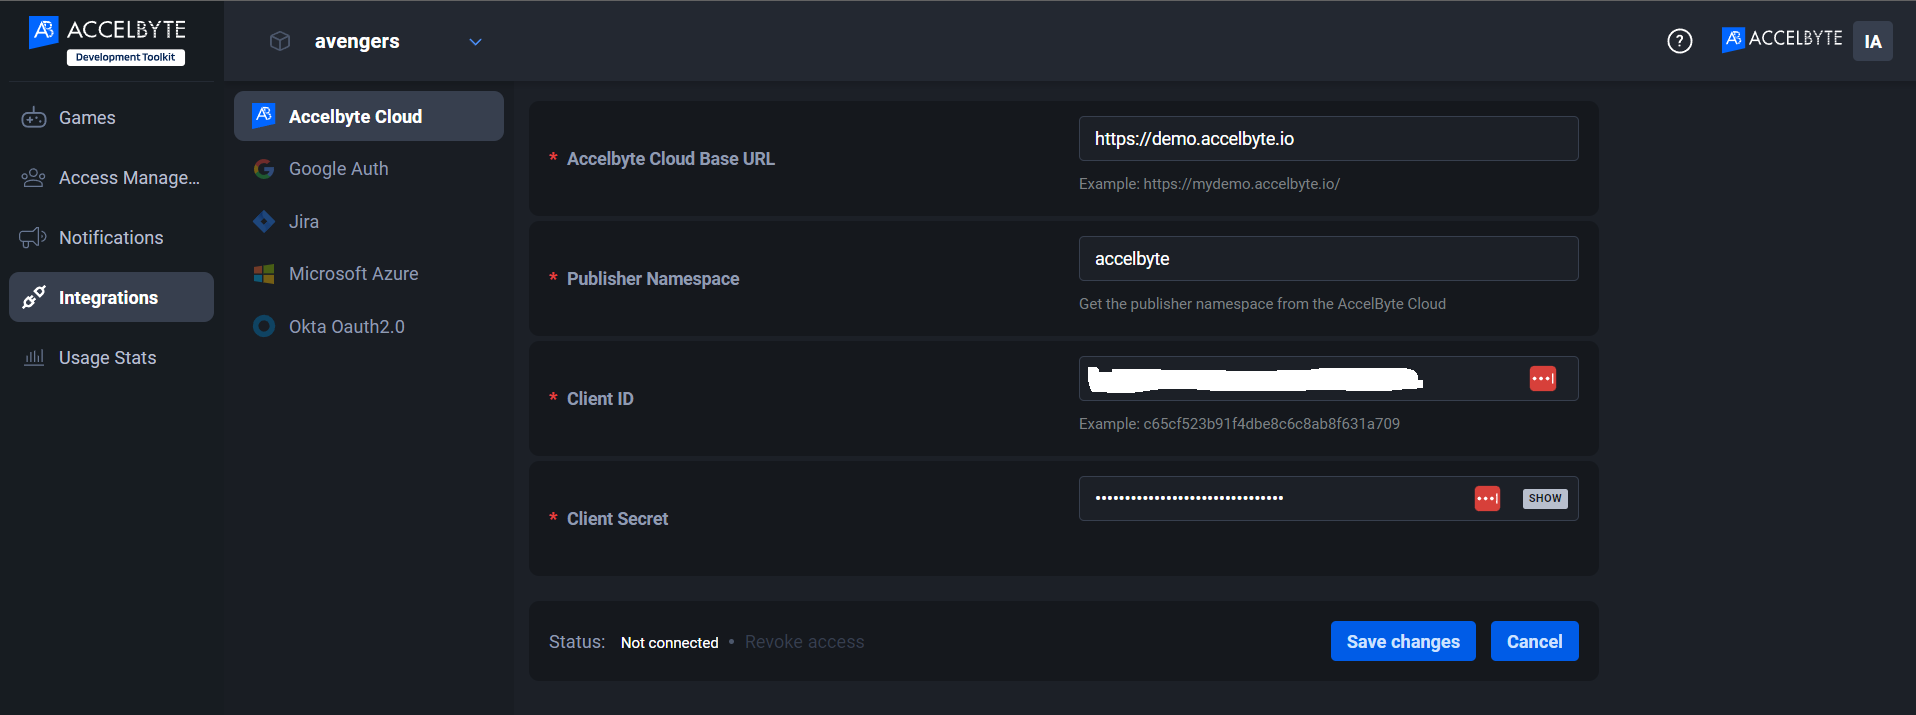The width and height of the screenshot is (1916, 715).
Task: Click the Accelbyte Cloud logo icon
Action: 264,116
